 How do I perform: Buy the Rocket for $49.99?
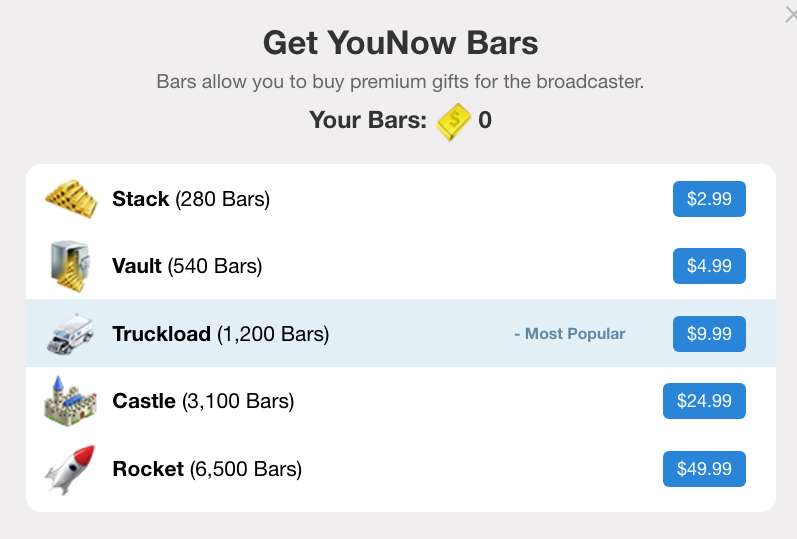click(704, 469)
